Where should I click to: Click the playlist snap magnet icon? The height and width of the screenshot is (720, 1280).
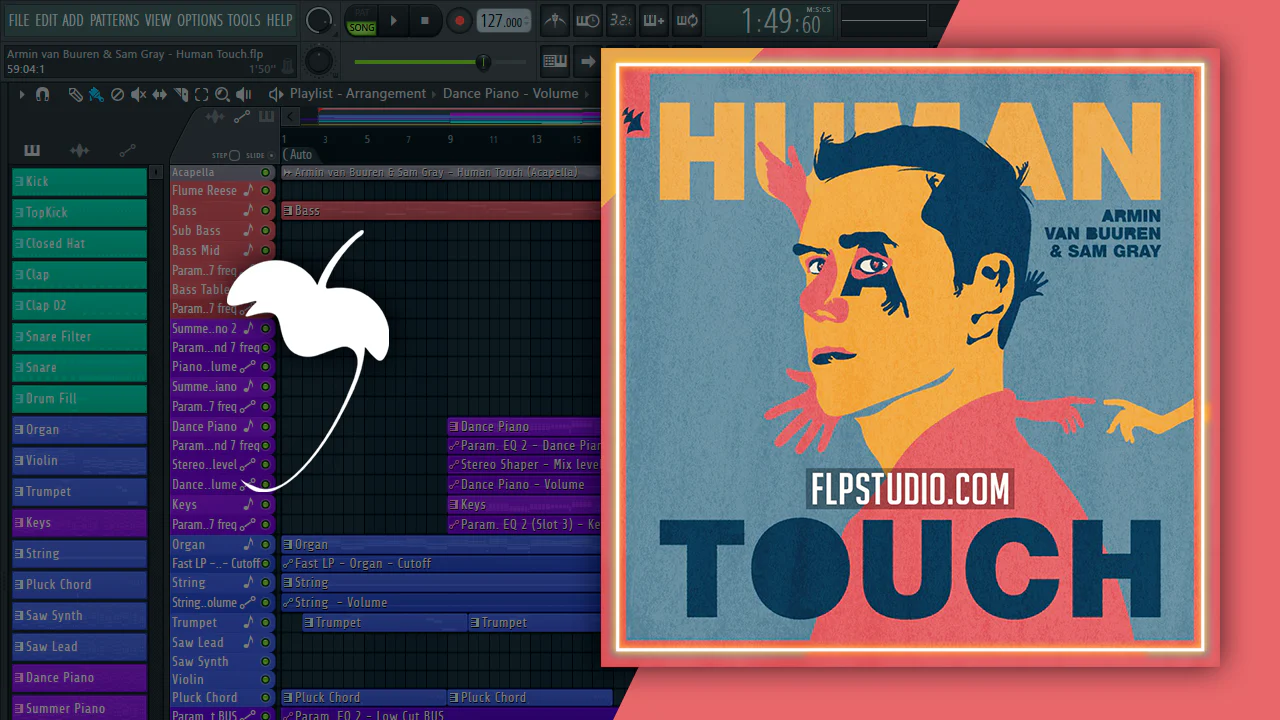(42, 94)
